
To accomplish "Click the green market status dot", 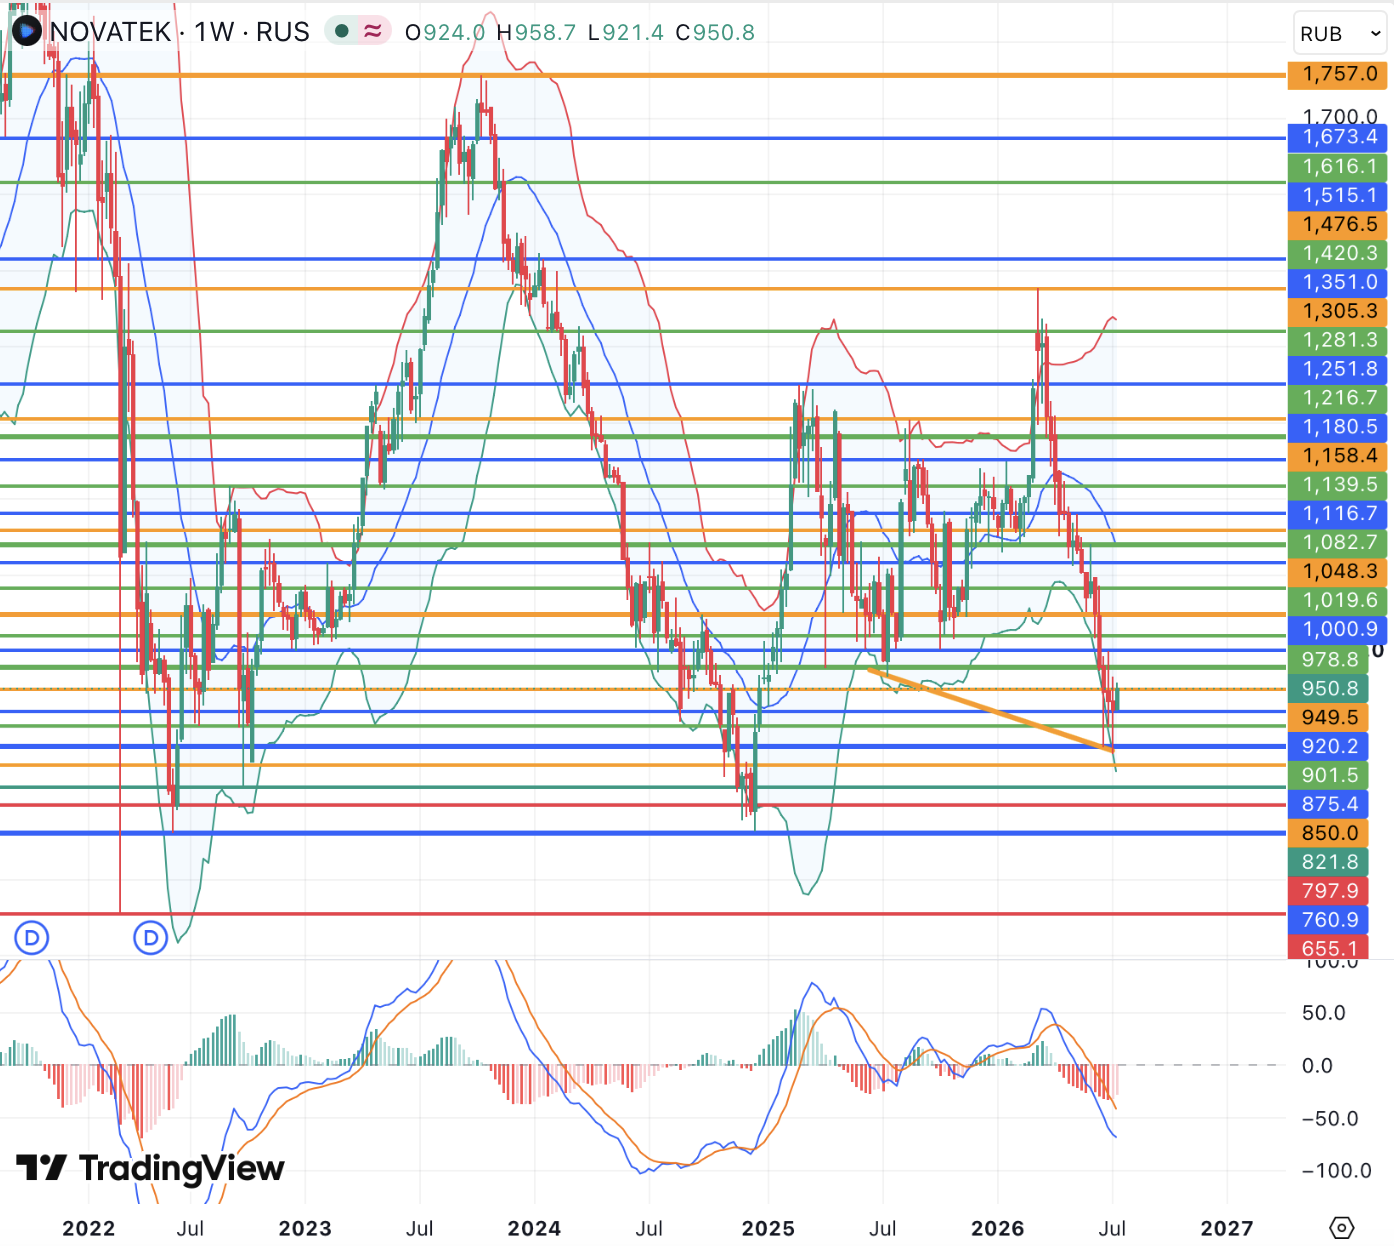I will click(341, 31).
